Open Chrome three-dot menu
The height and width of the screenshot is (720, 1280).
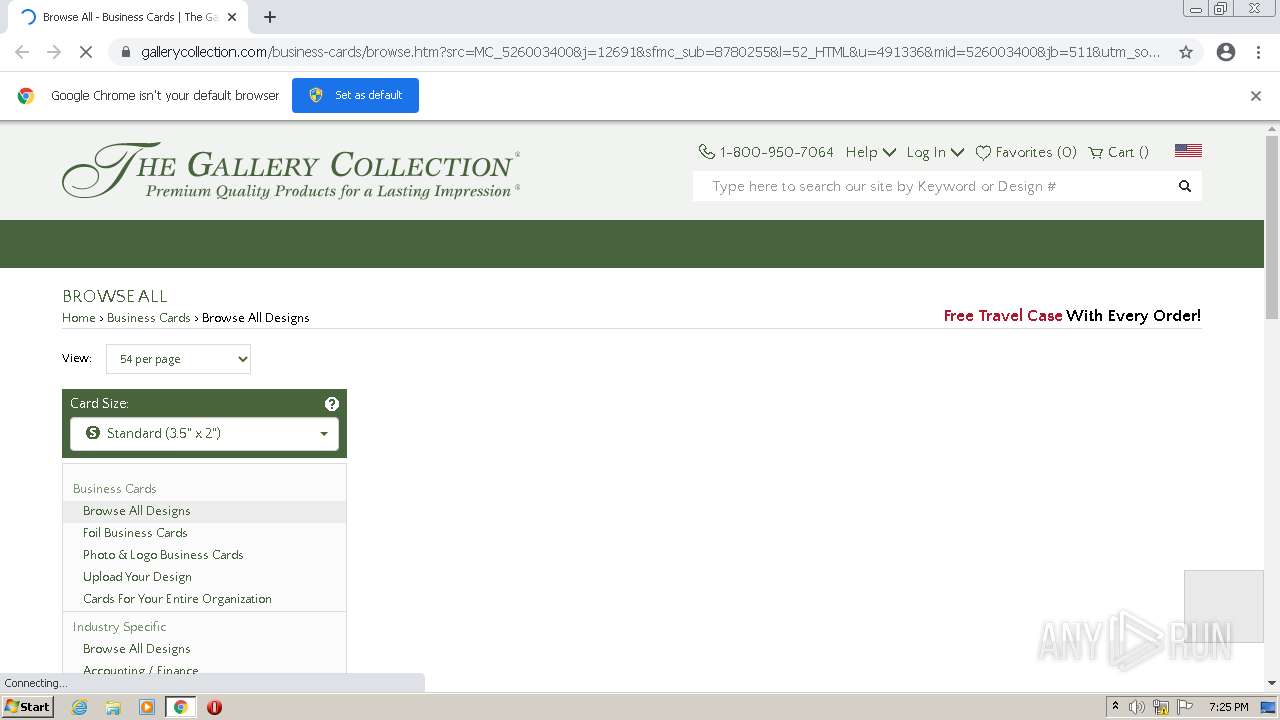tap(1259, 52)
